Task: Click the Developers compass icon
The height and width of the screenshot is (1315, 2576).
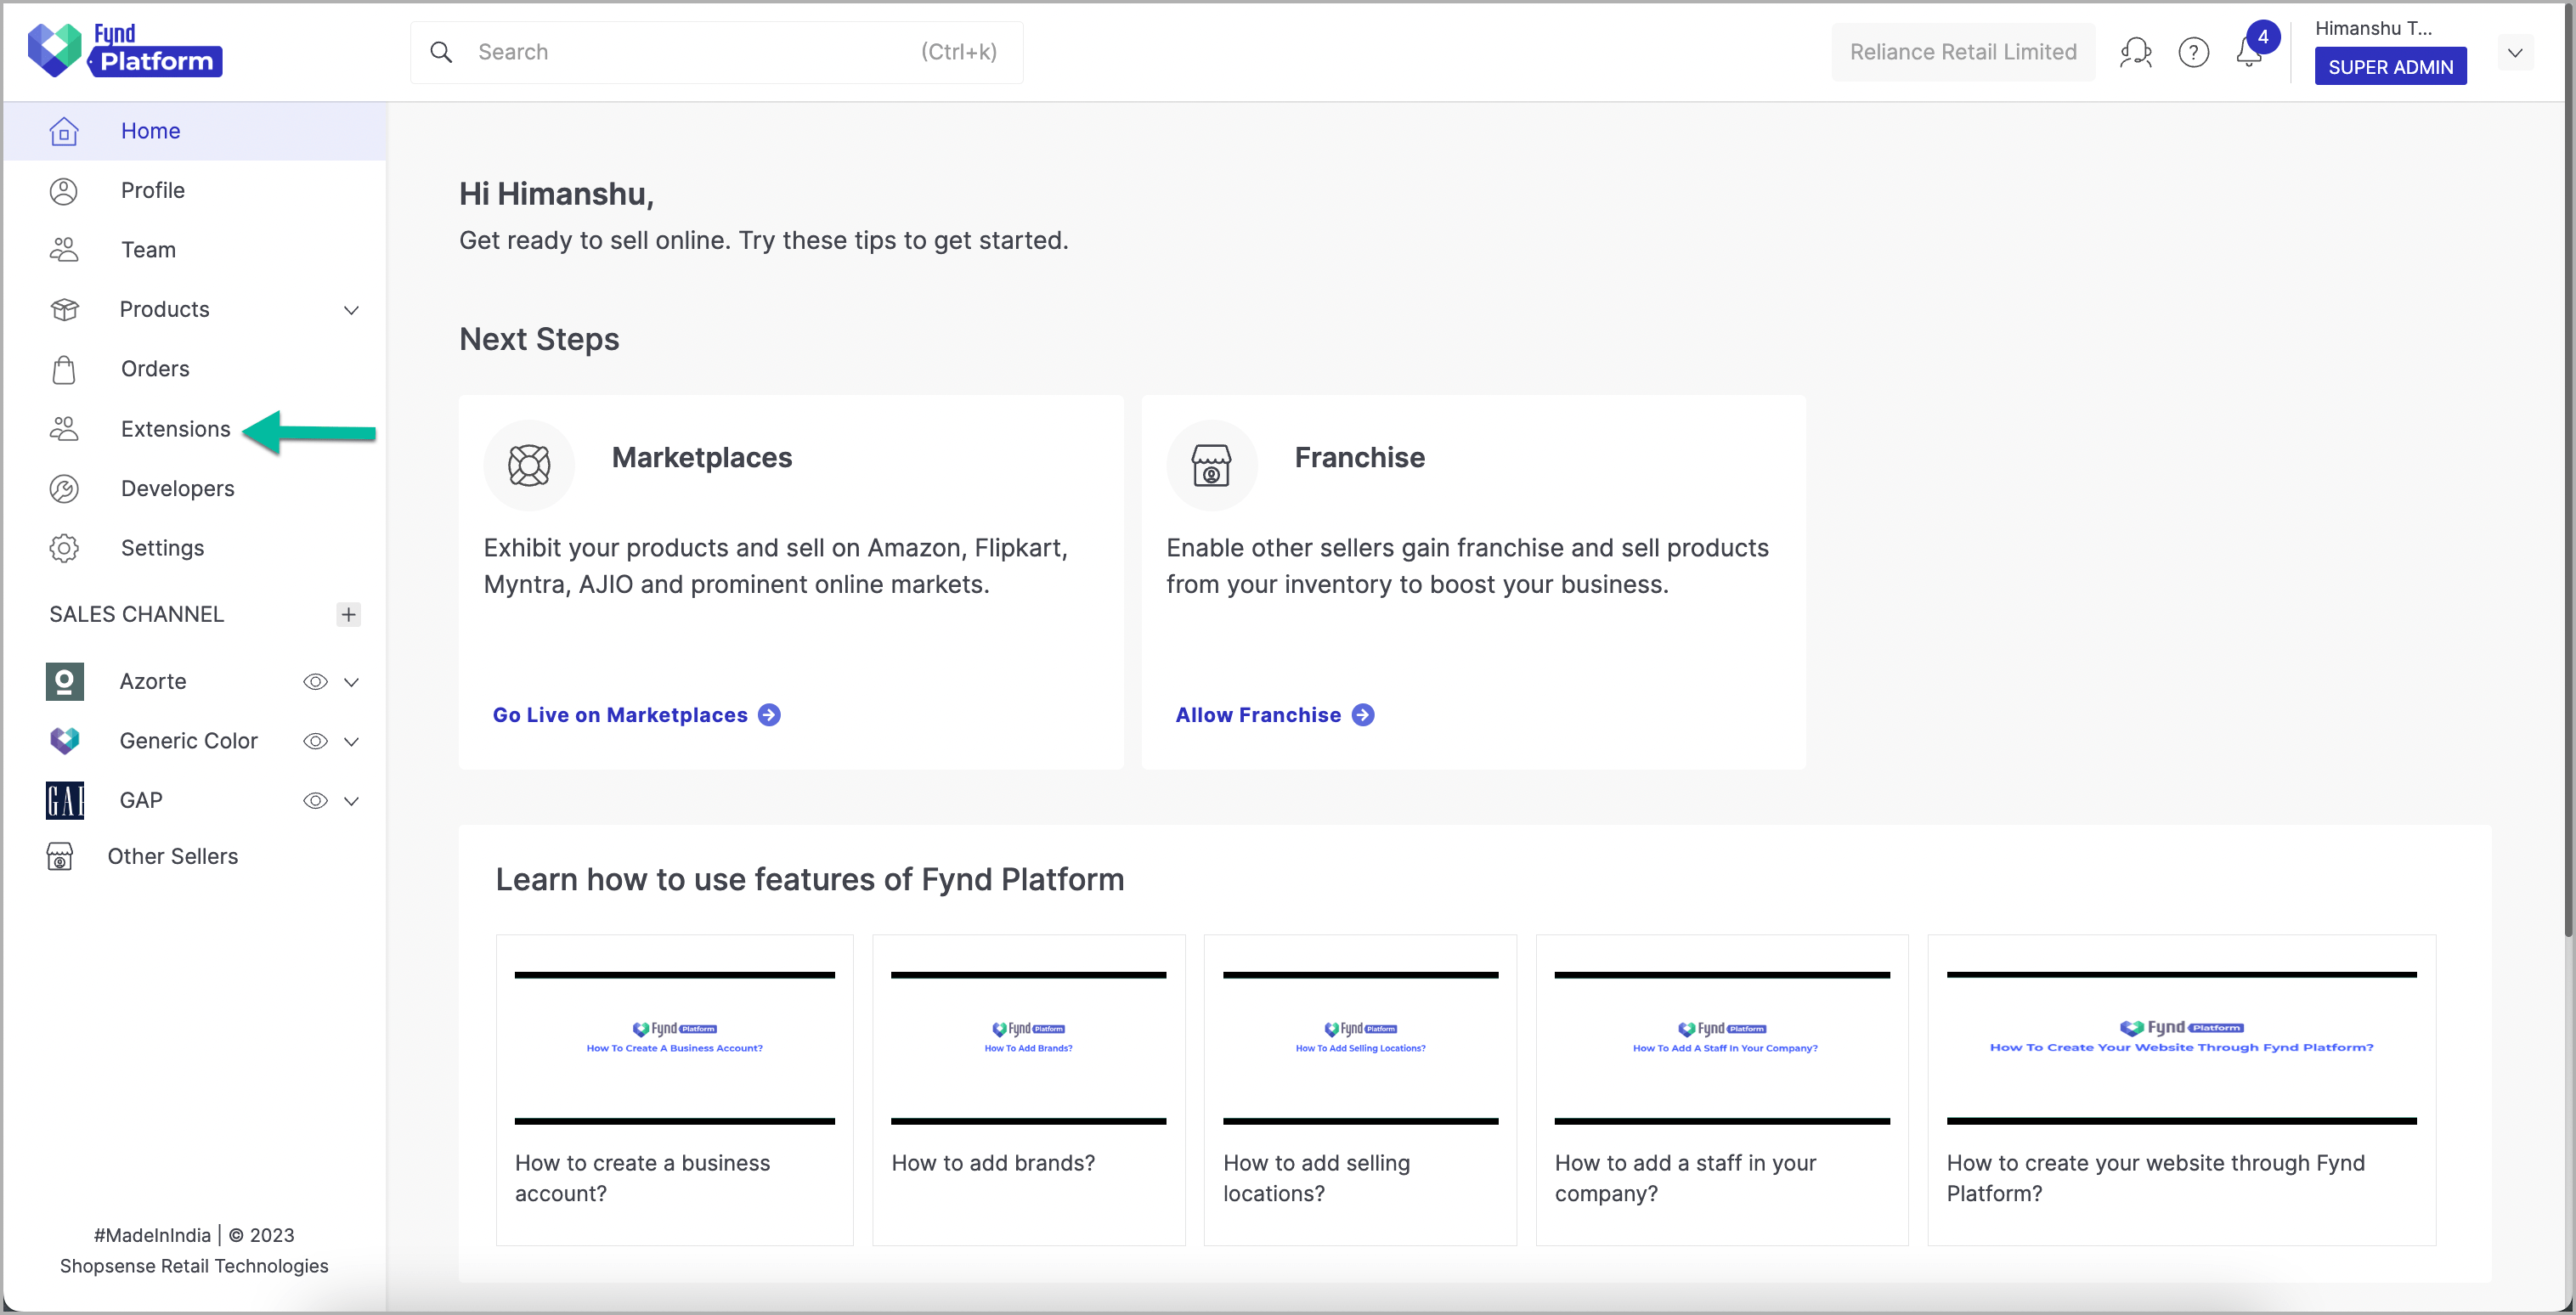Action: click(64, 488)
